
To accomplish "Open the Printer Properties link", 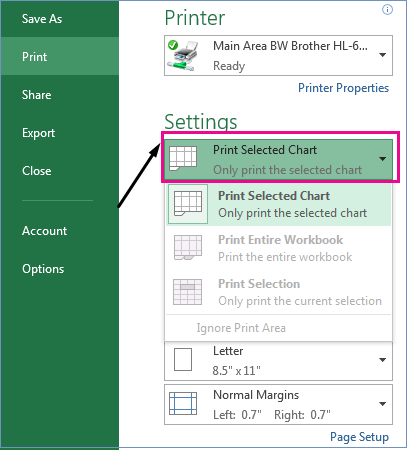I will (343, 88).
